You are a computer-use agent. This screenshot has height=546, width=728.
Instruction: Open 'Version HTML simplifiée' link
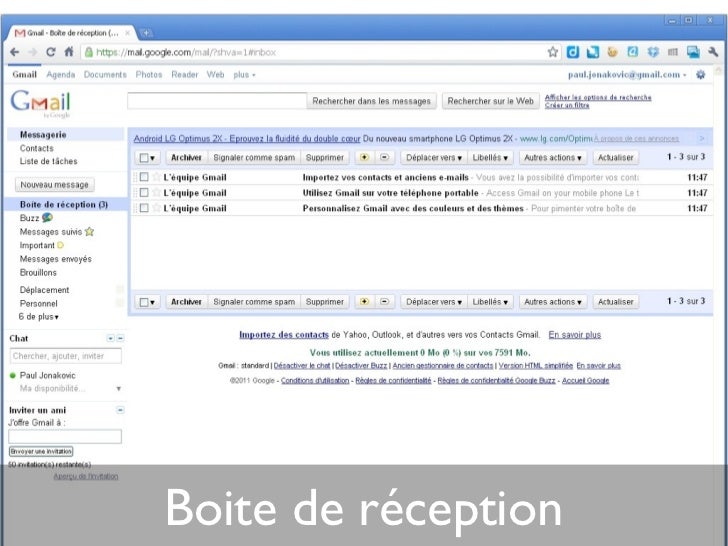pyautogui.click(x=535, y=366)
